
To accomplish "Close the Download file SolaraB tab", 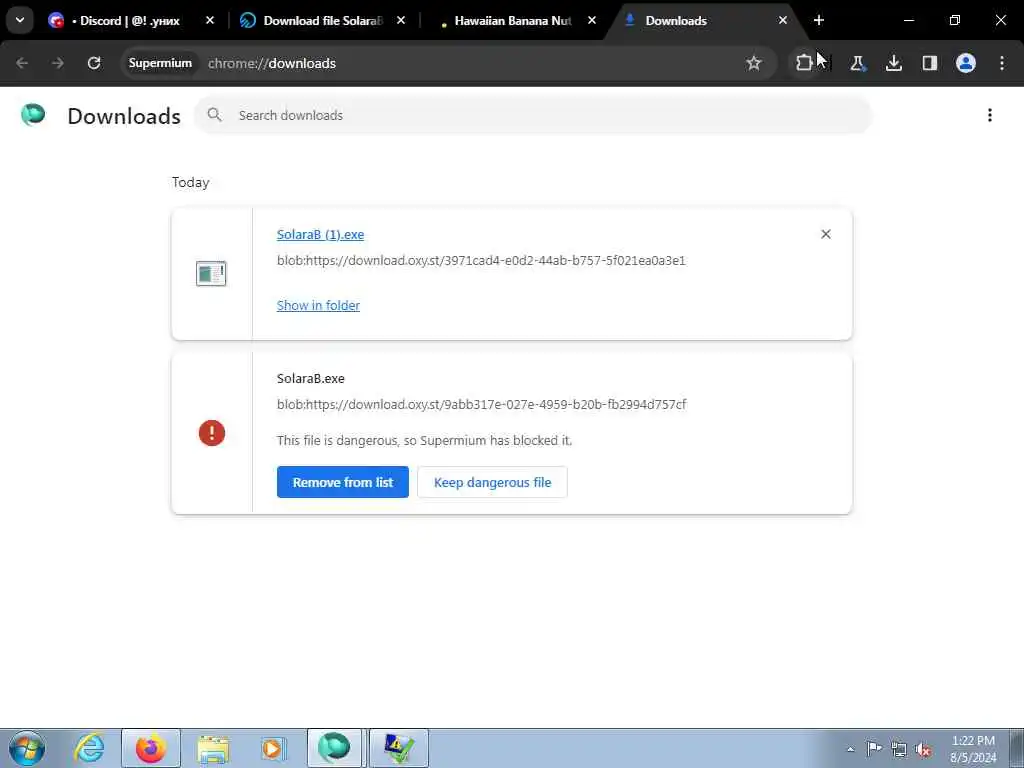I will tap(401, 21).
